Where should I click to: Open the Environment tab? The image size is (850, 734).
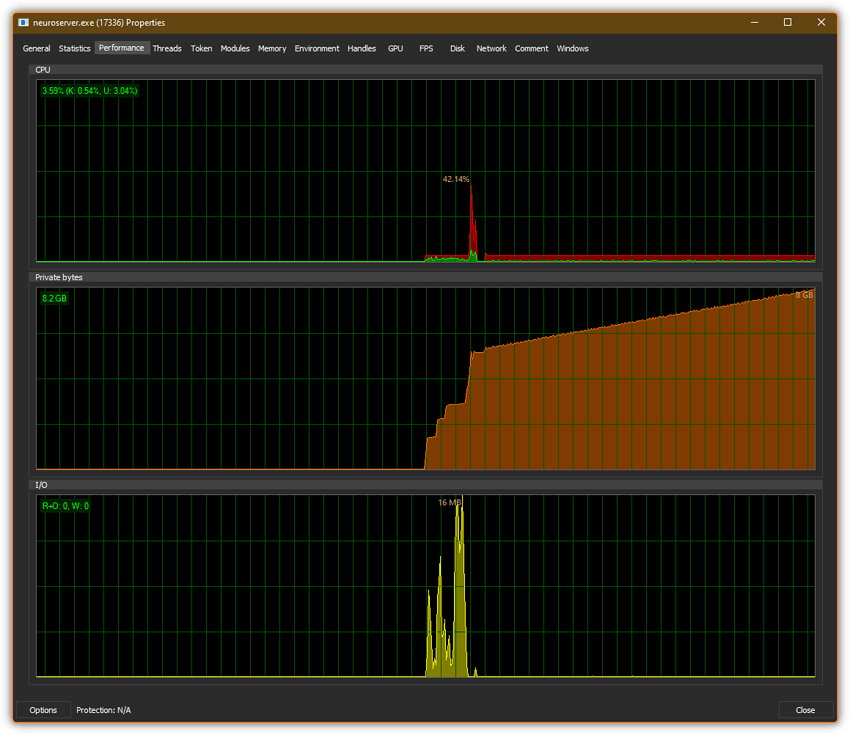[317, 48]
